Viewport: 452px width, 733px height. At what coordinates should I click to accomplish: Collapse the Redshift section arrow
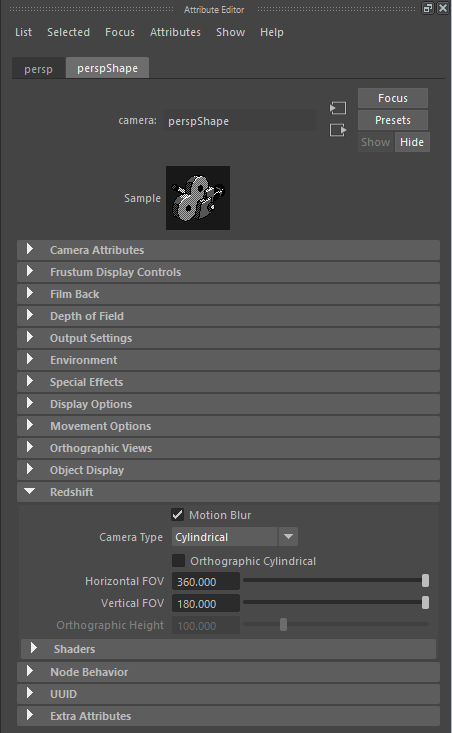click(x=29, y=492)
